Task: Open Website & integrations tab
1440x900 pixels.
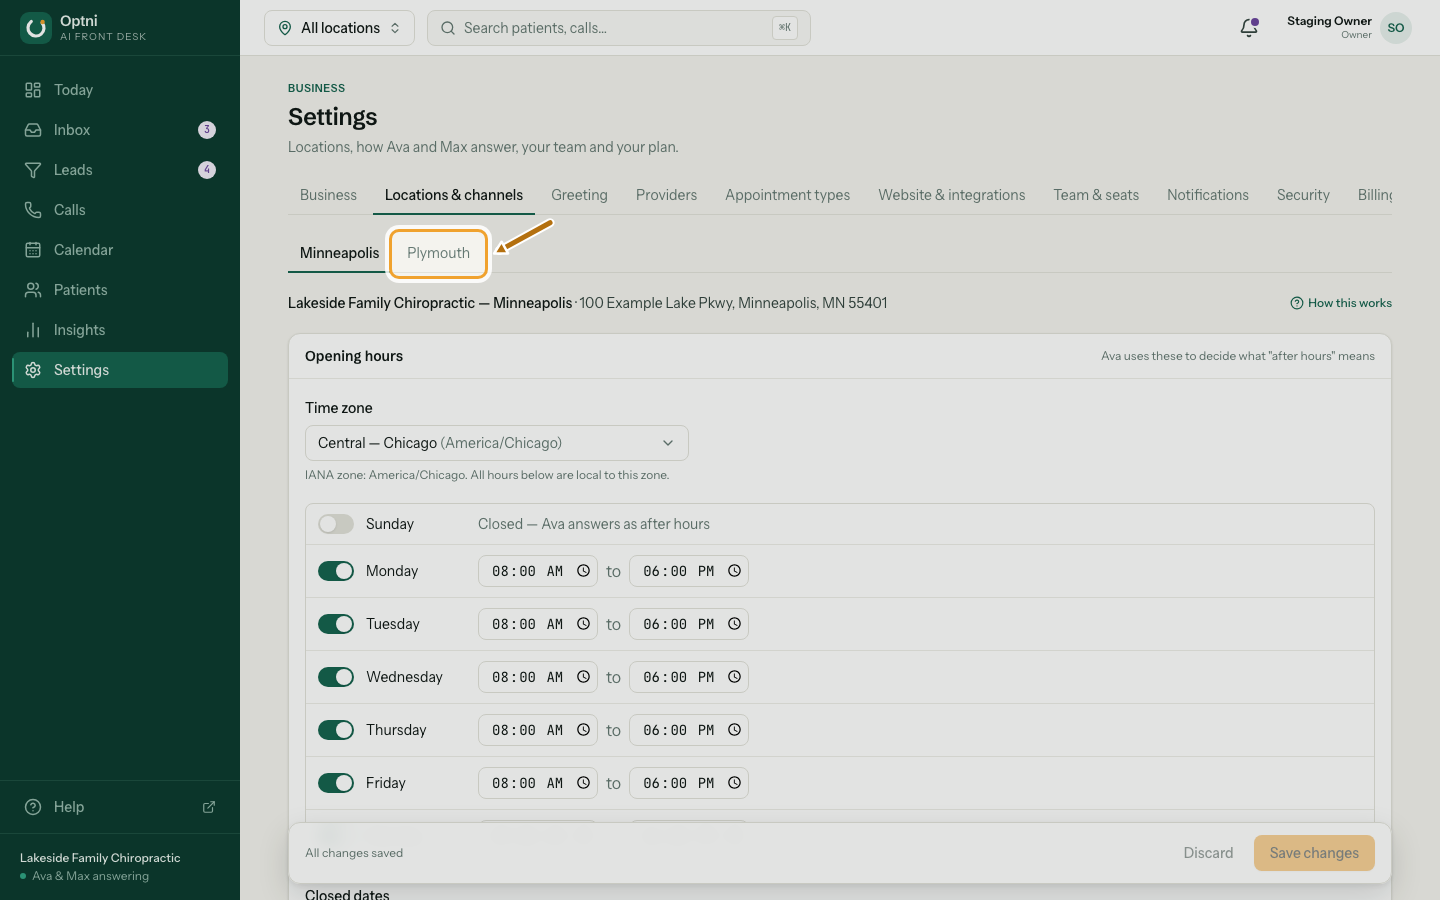Action: pyautogui.click(x=952, y=195)
